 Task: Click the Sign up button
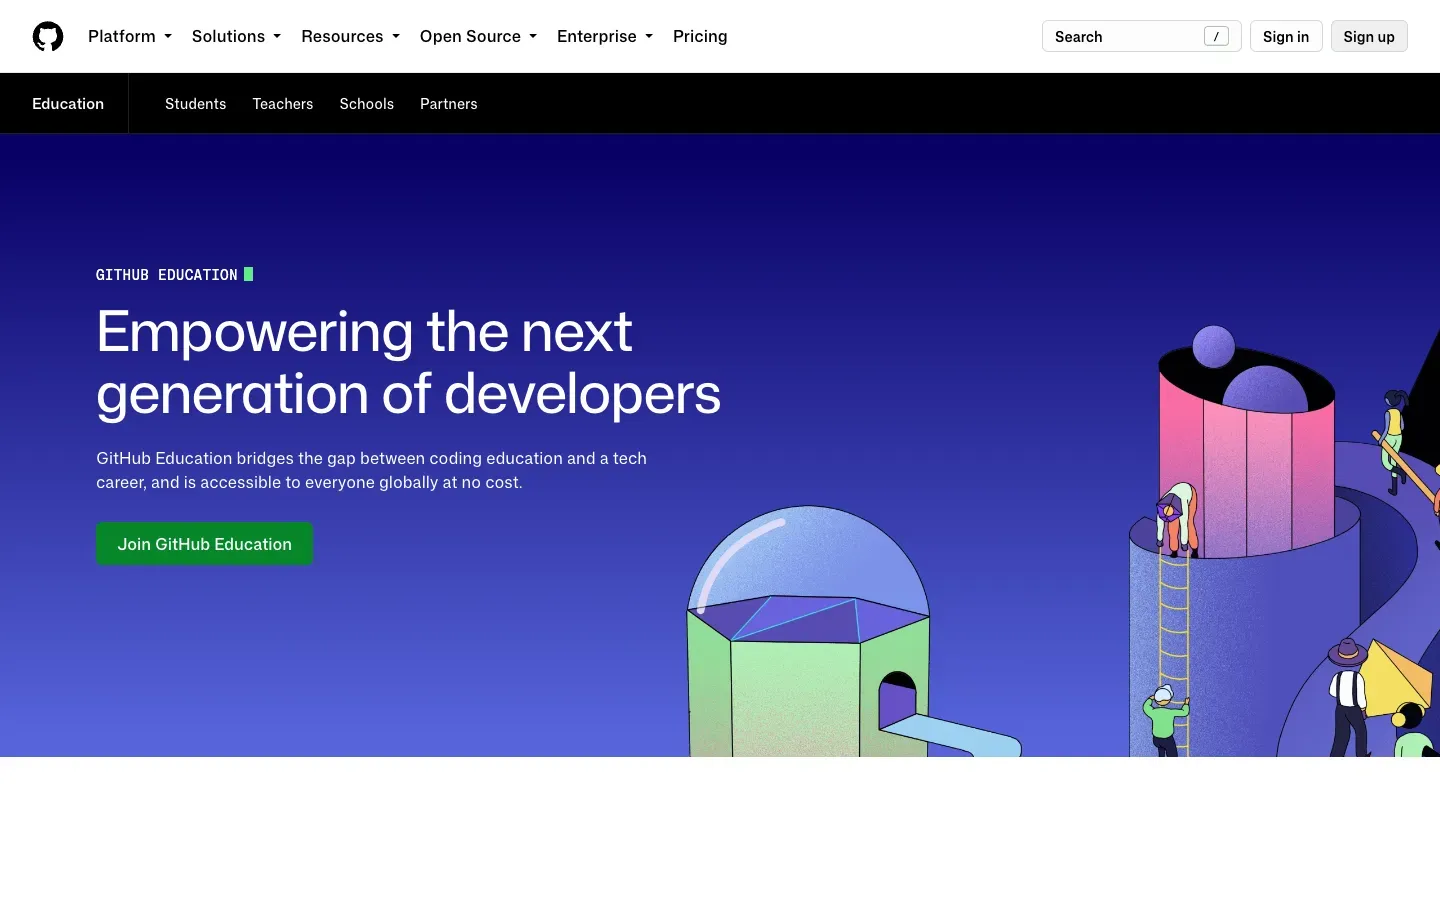1369,36
